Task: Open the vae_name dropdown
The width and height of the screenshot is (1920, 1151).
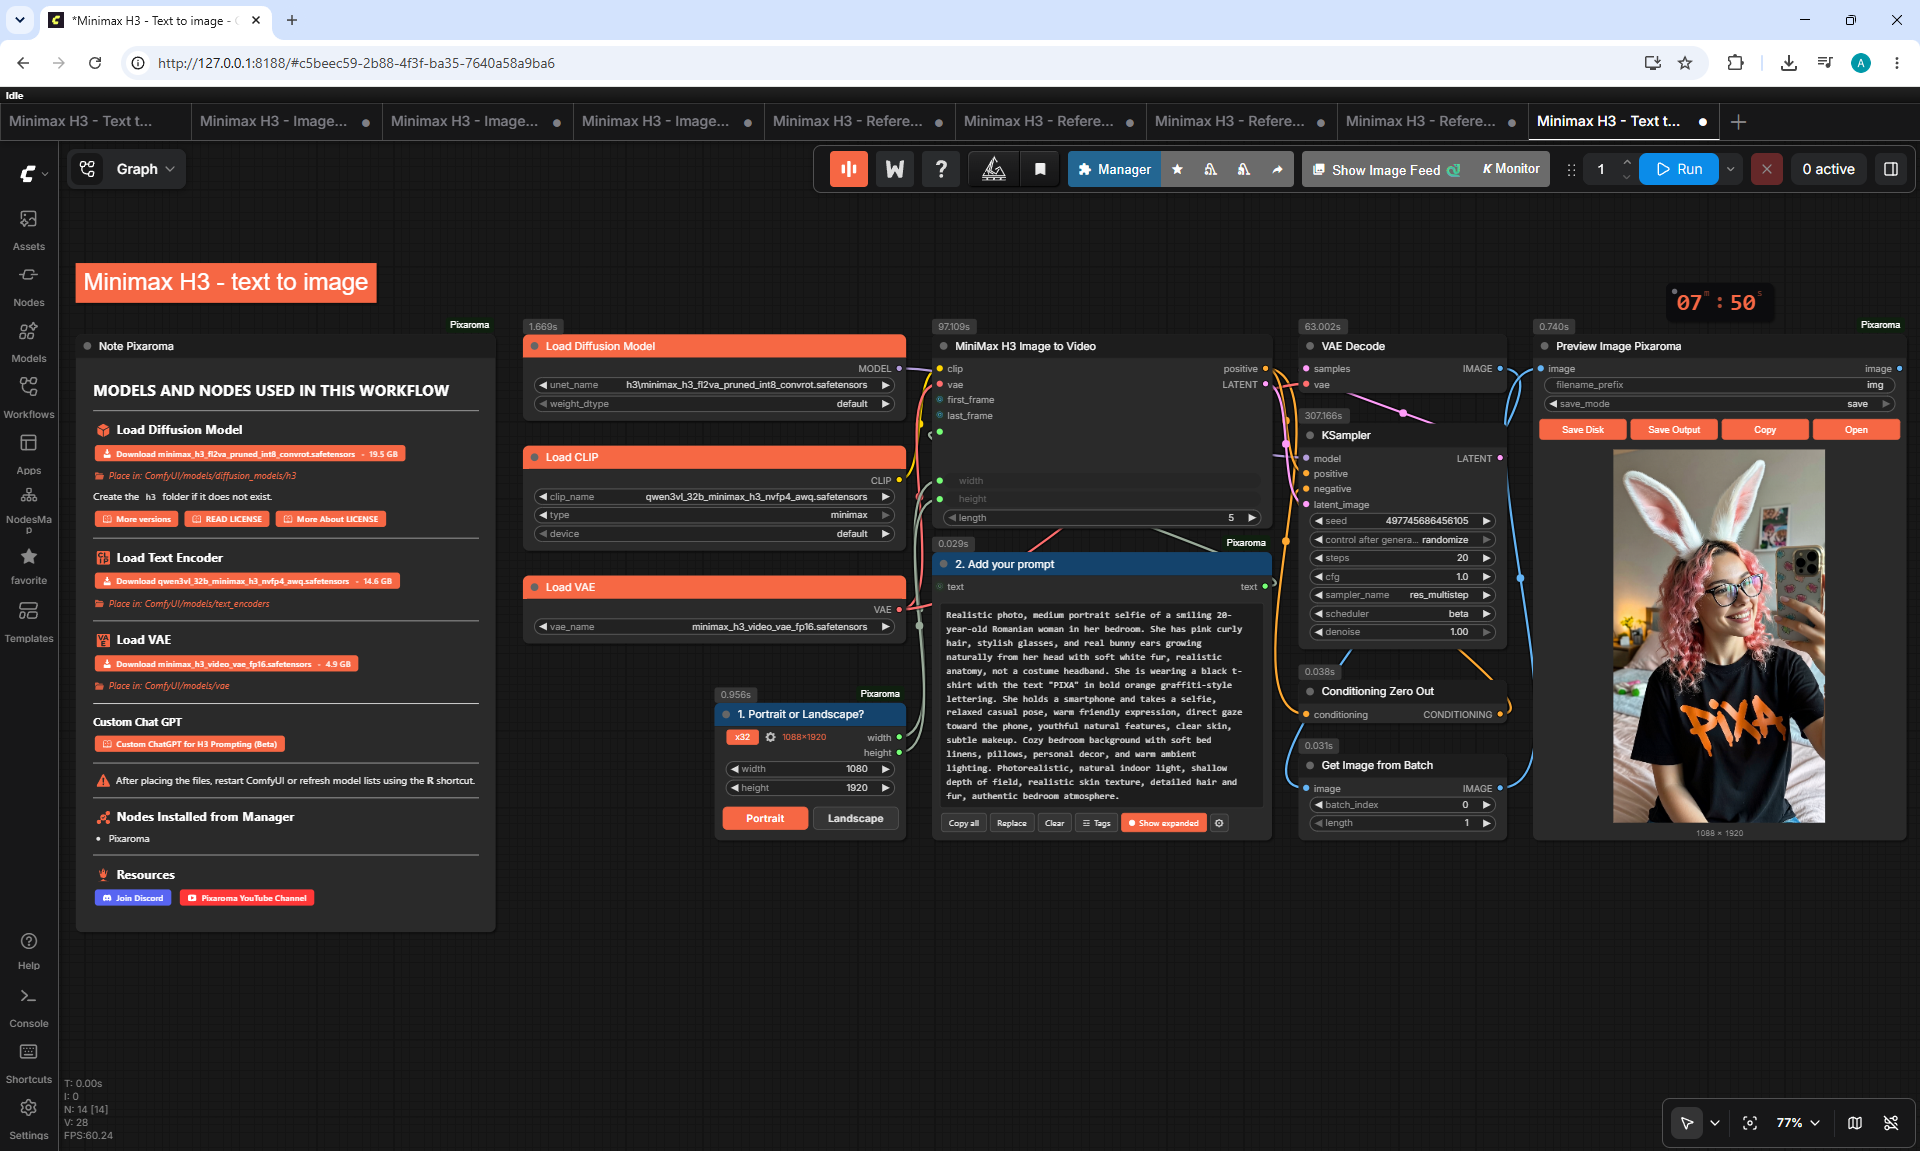Action: [x=714, y=627]
